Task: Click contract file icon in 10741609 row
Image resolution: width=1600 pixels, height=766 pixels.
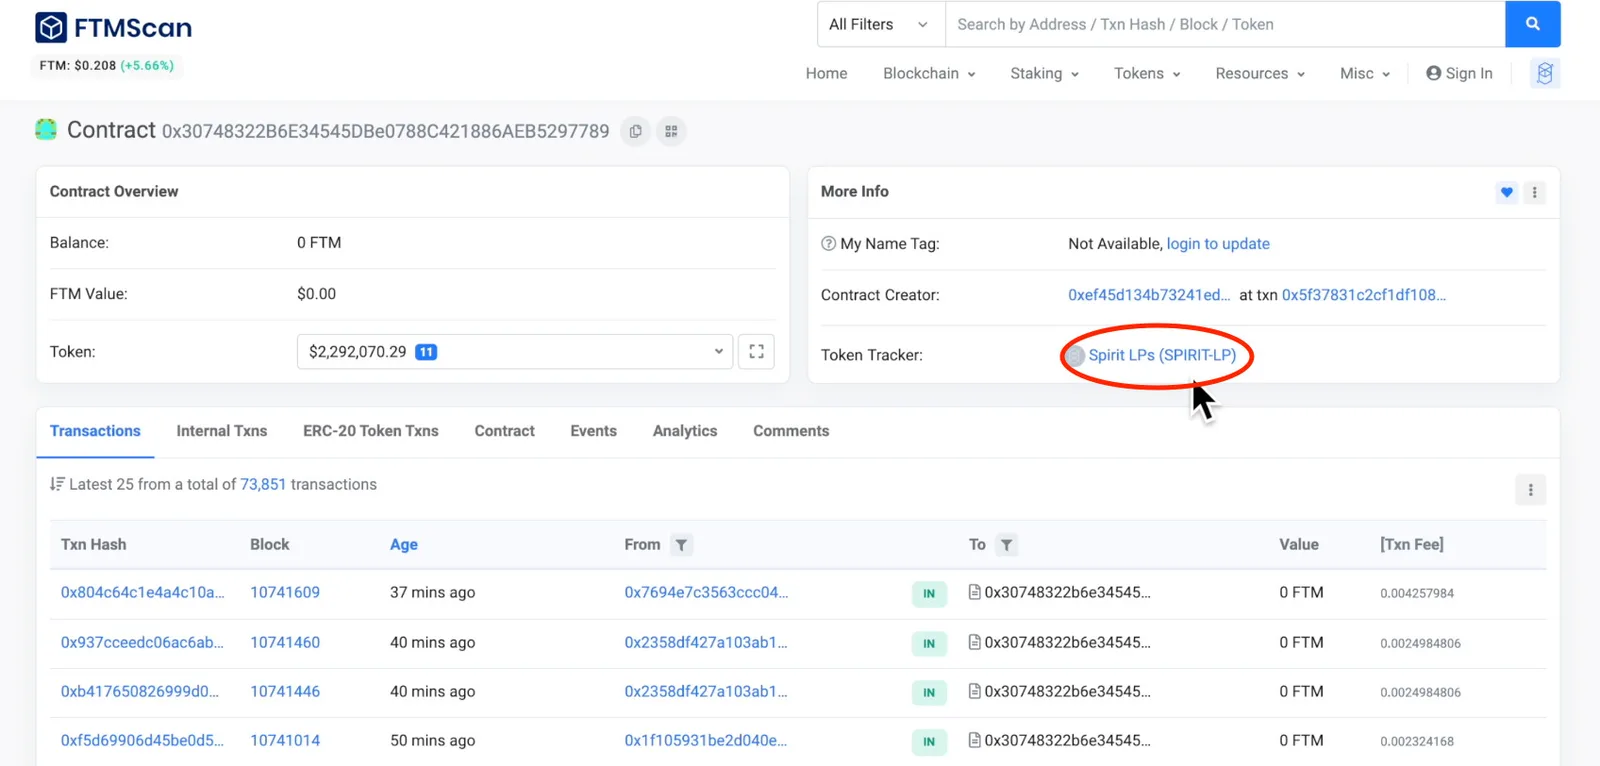Action: click(x=974, y=592)
